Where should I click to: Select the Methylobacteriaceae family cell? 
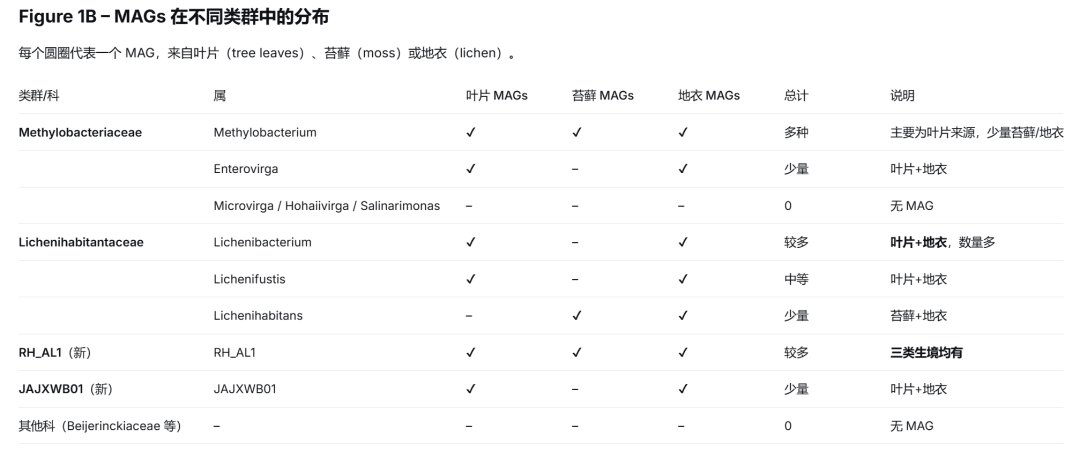[x=80, y=132]
